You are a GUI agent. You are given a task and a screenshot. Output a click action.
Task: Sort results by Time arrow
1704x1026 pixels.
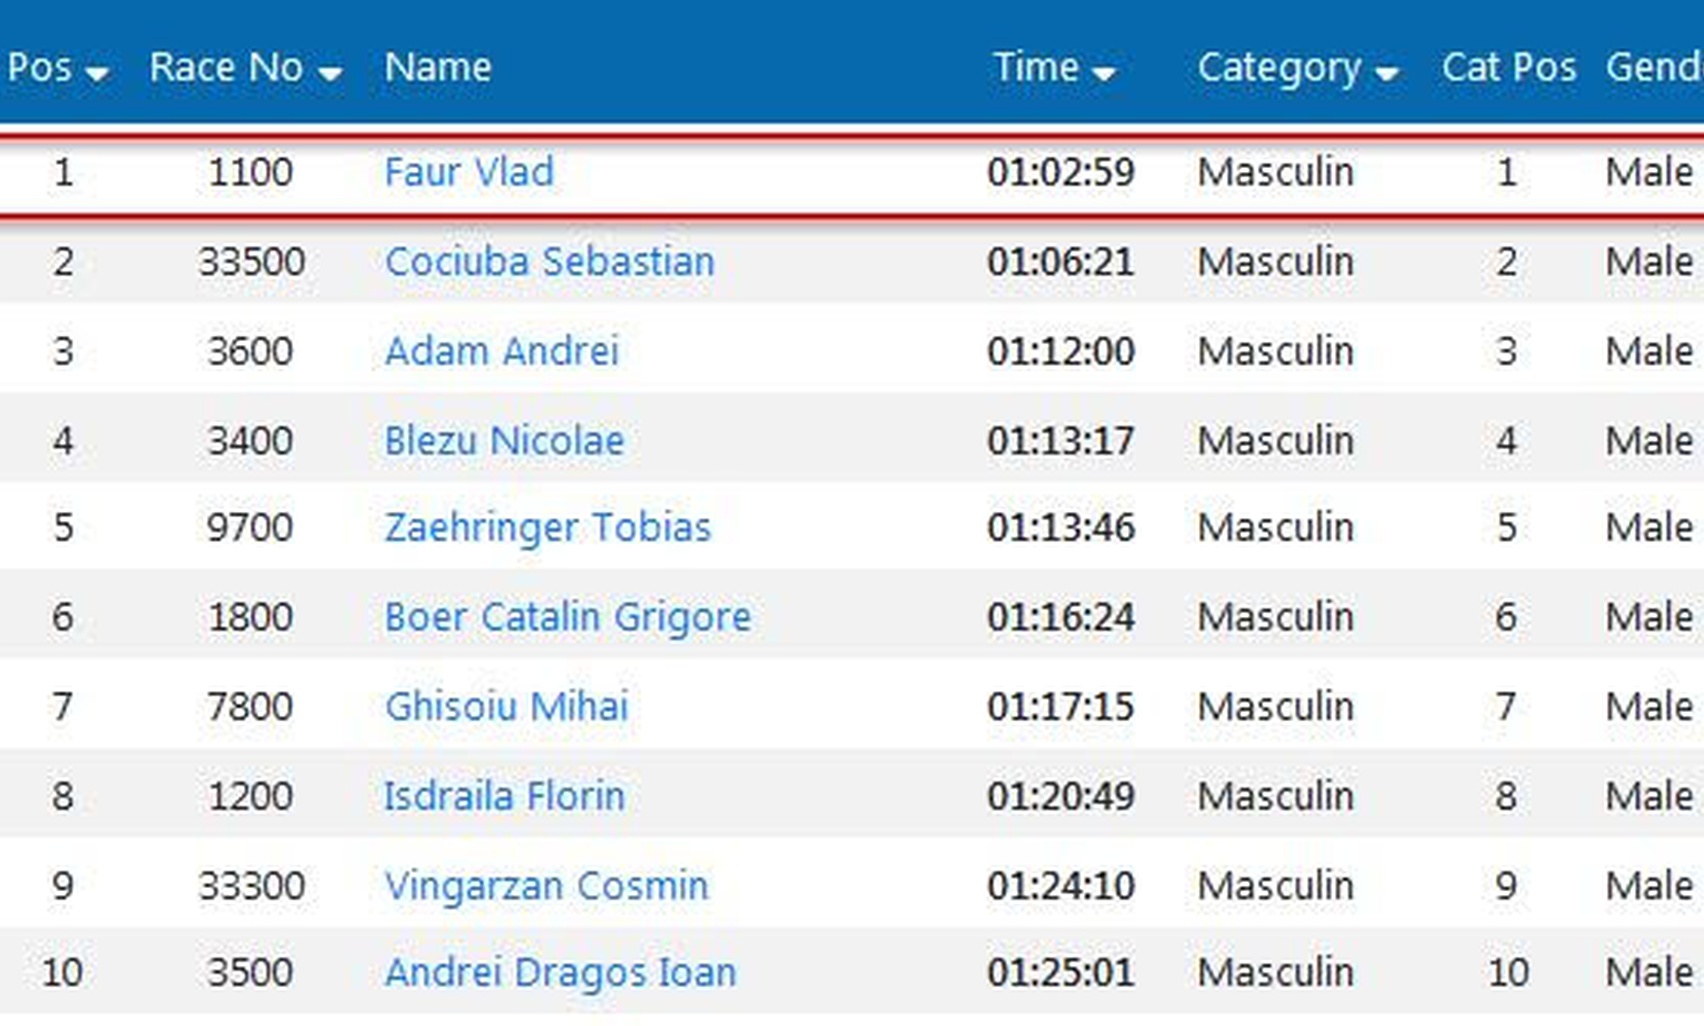pos(1104,73)
